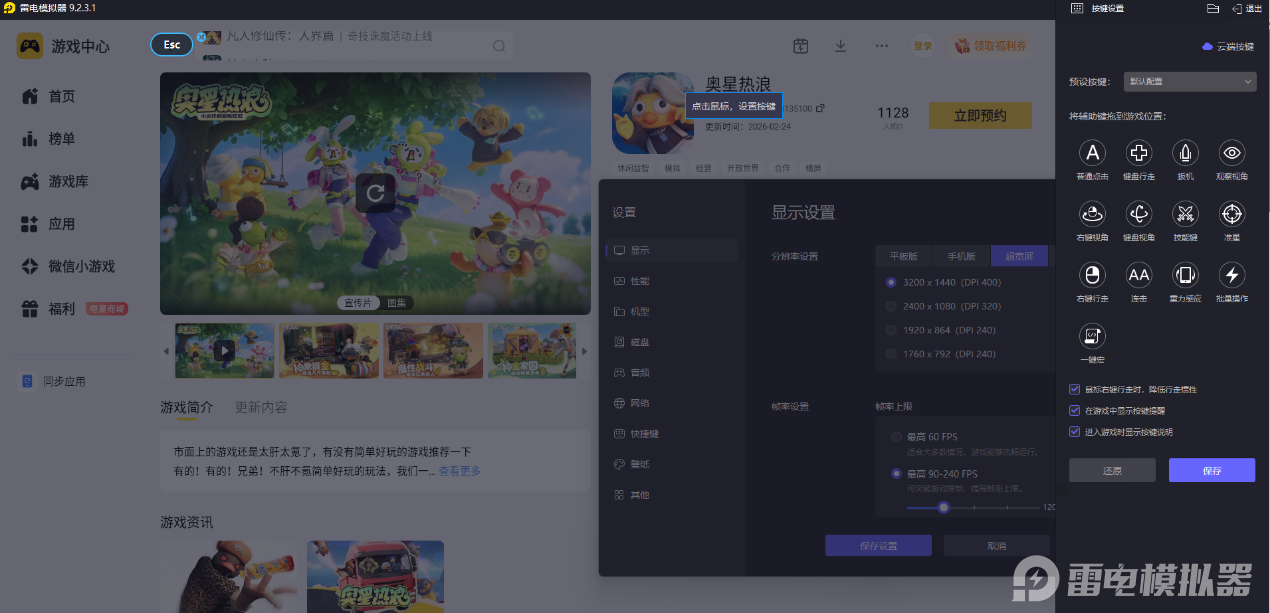Click the 保存设置 button
The height and width of the screenshot is (613, 1270).
(x=878, y=545)
